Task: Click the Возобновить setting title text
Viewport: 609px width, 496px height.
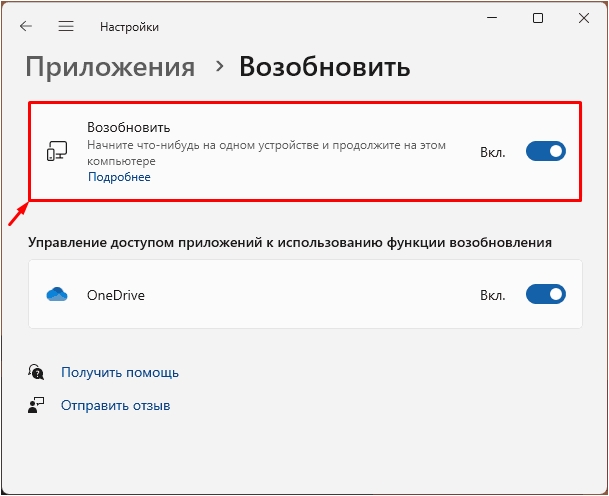Action: pos(129,127)
